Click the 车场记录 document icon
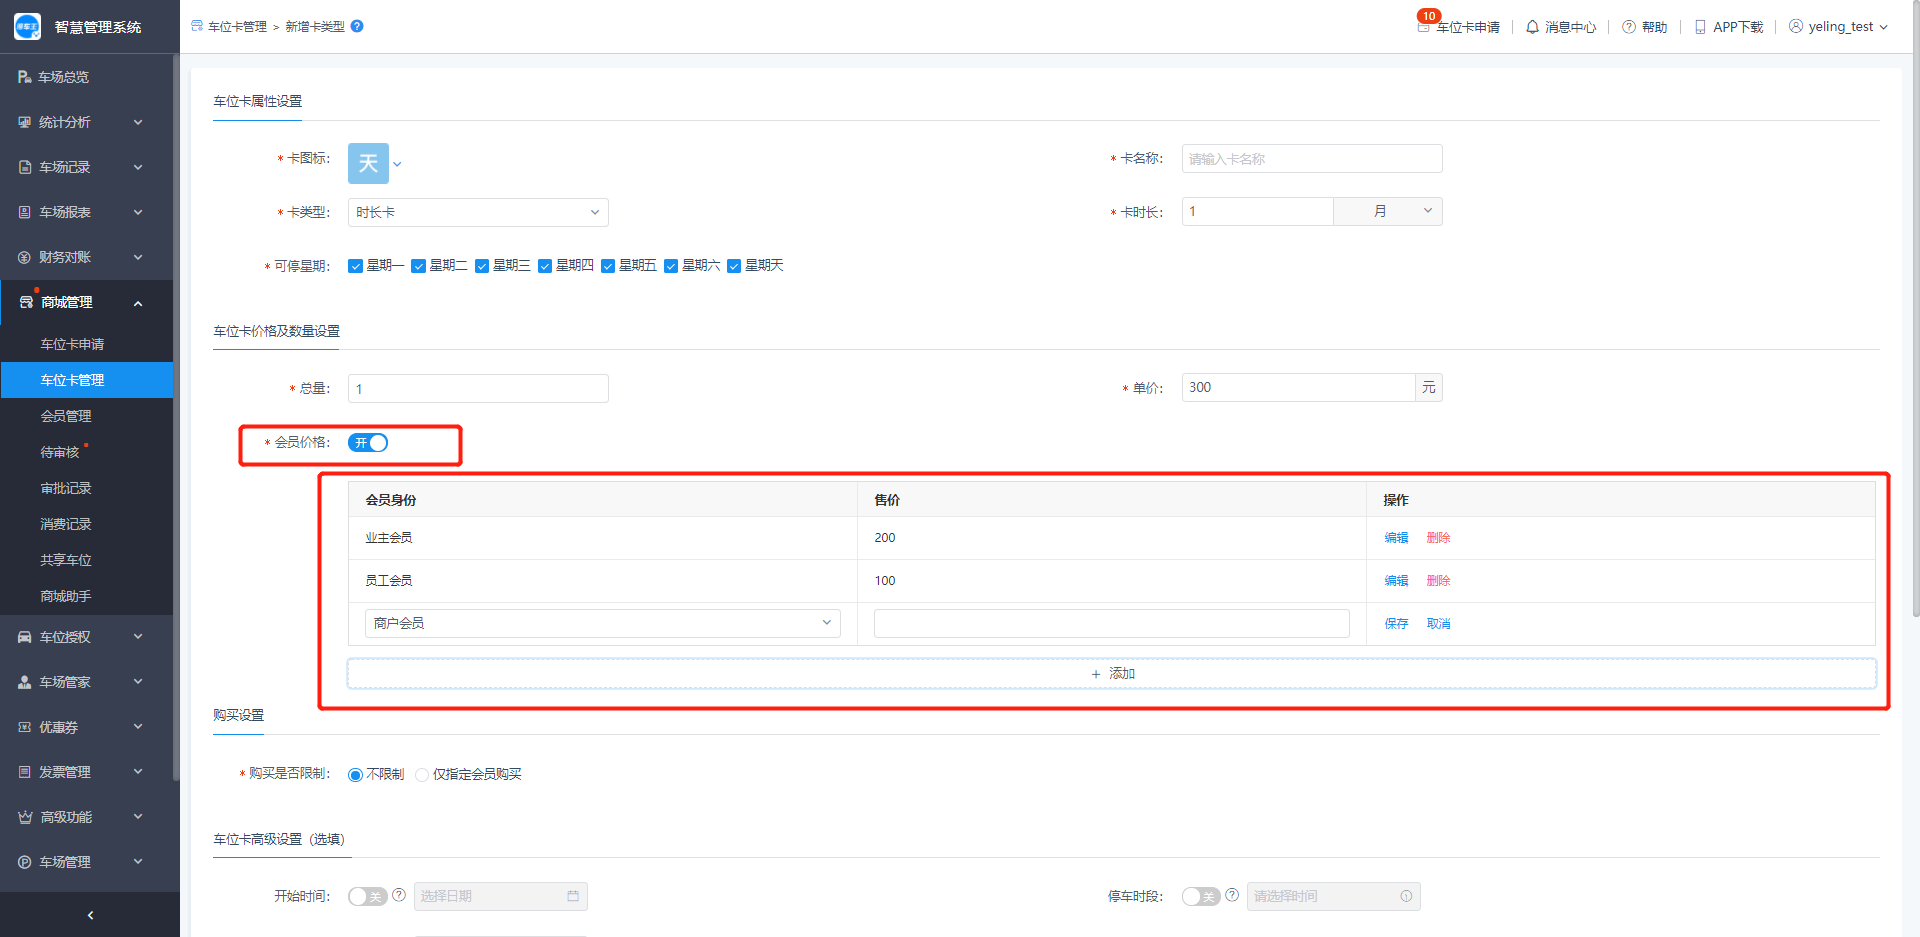1920x937 pixels. tap(25, 167)
